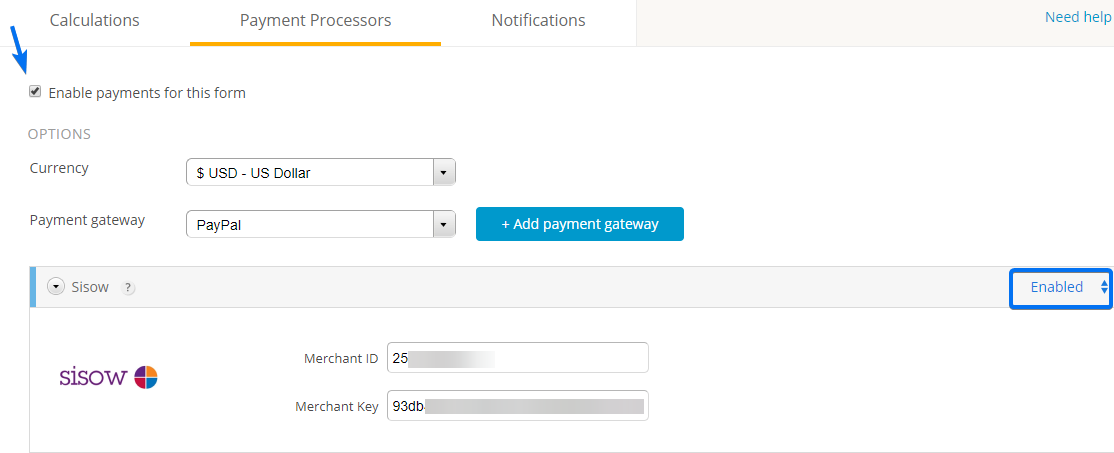Click the Merchant ID label
Viewport: 1114px width, 453px height.
(341, 358)
